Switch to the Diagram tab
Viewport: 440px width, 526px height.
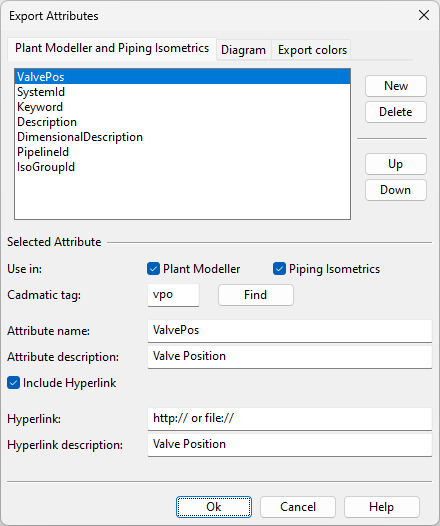tap(243, 50)
